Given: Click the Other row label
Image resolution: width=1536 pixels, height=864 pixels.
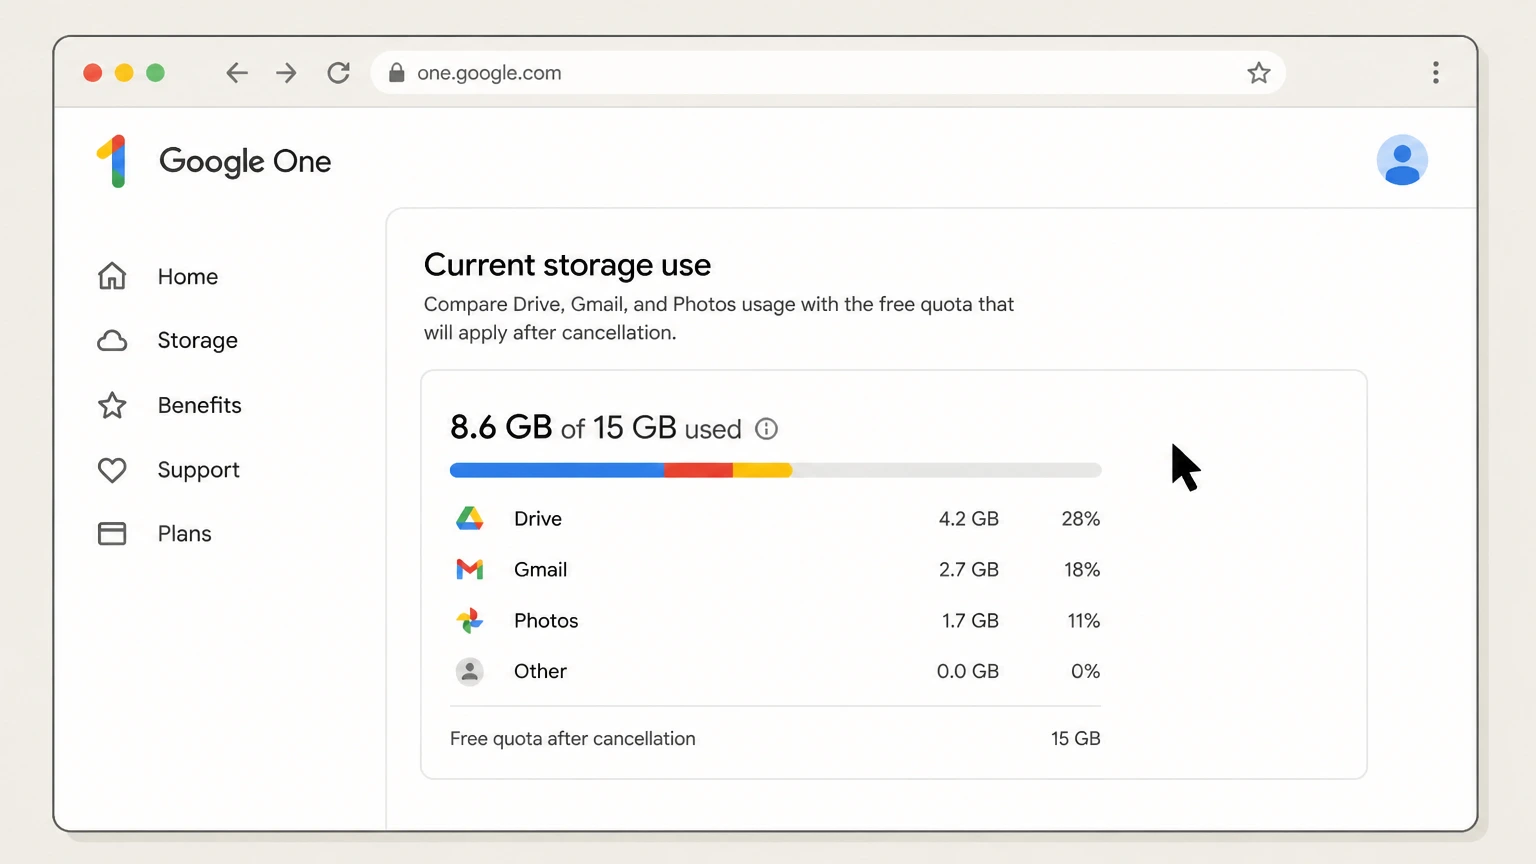Looking at the screenshot, I should click(540, 672).
